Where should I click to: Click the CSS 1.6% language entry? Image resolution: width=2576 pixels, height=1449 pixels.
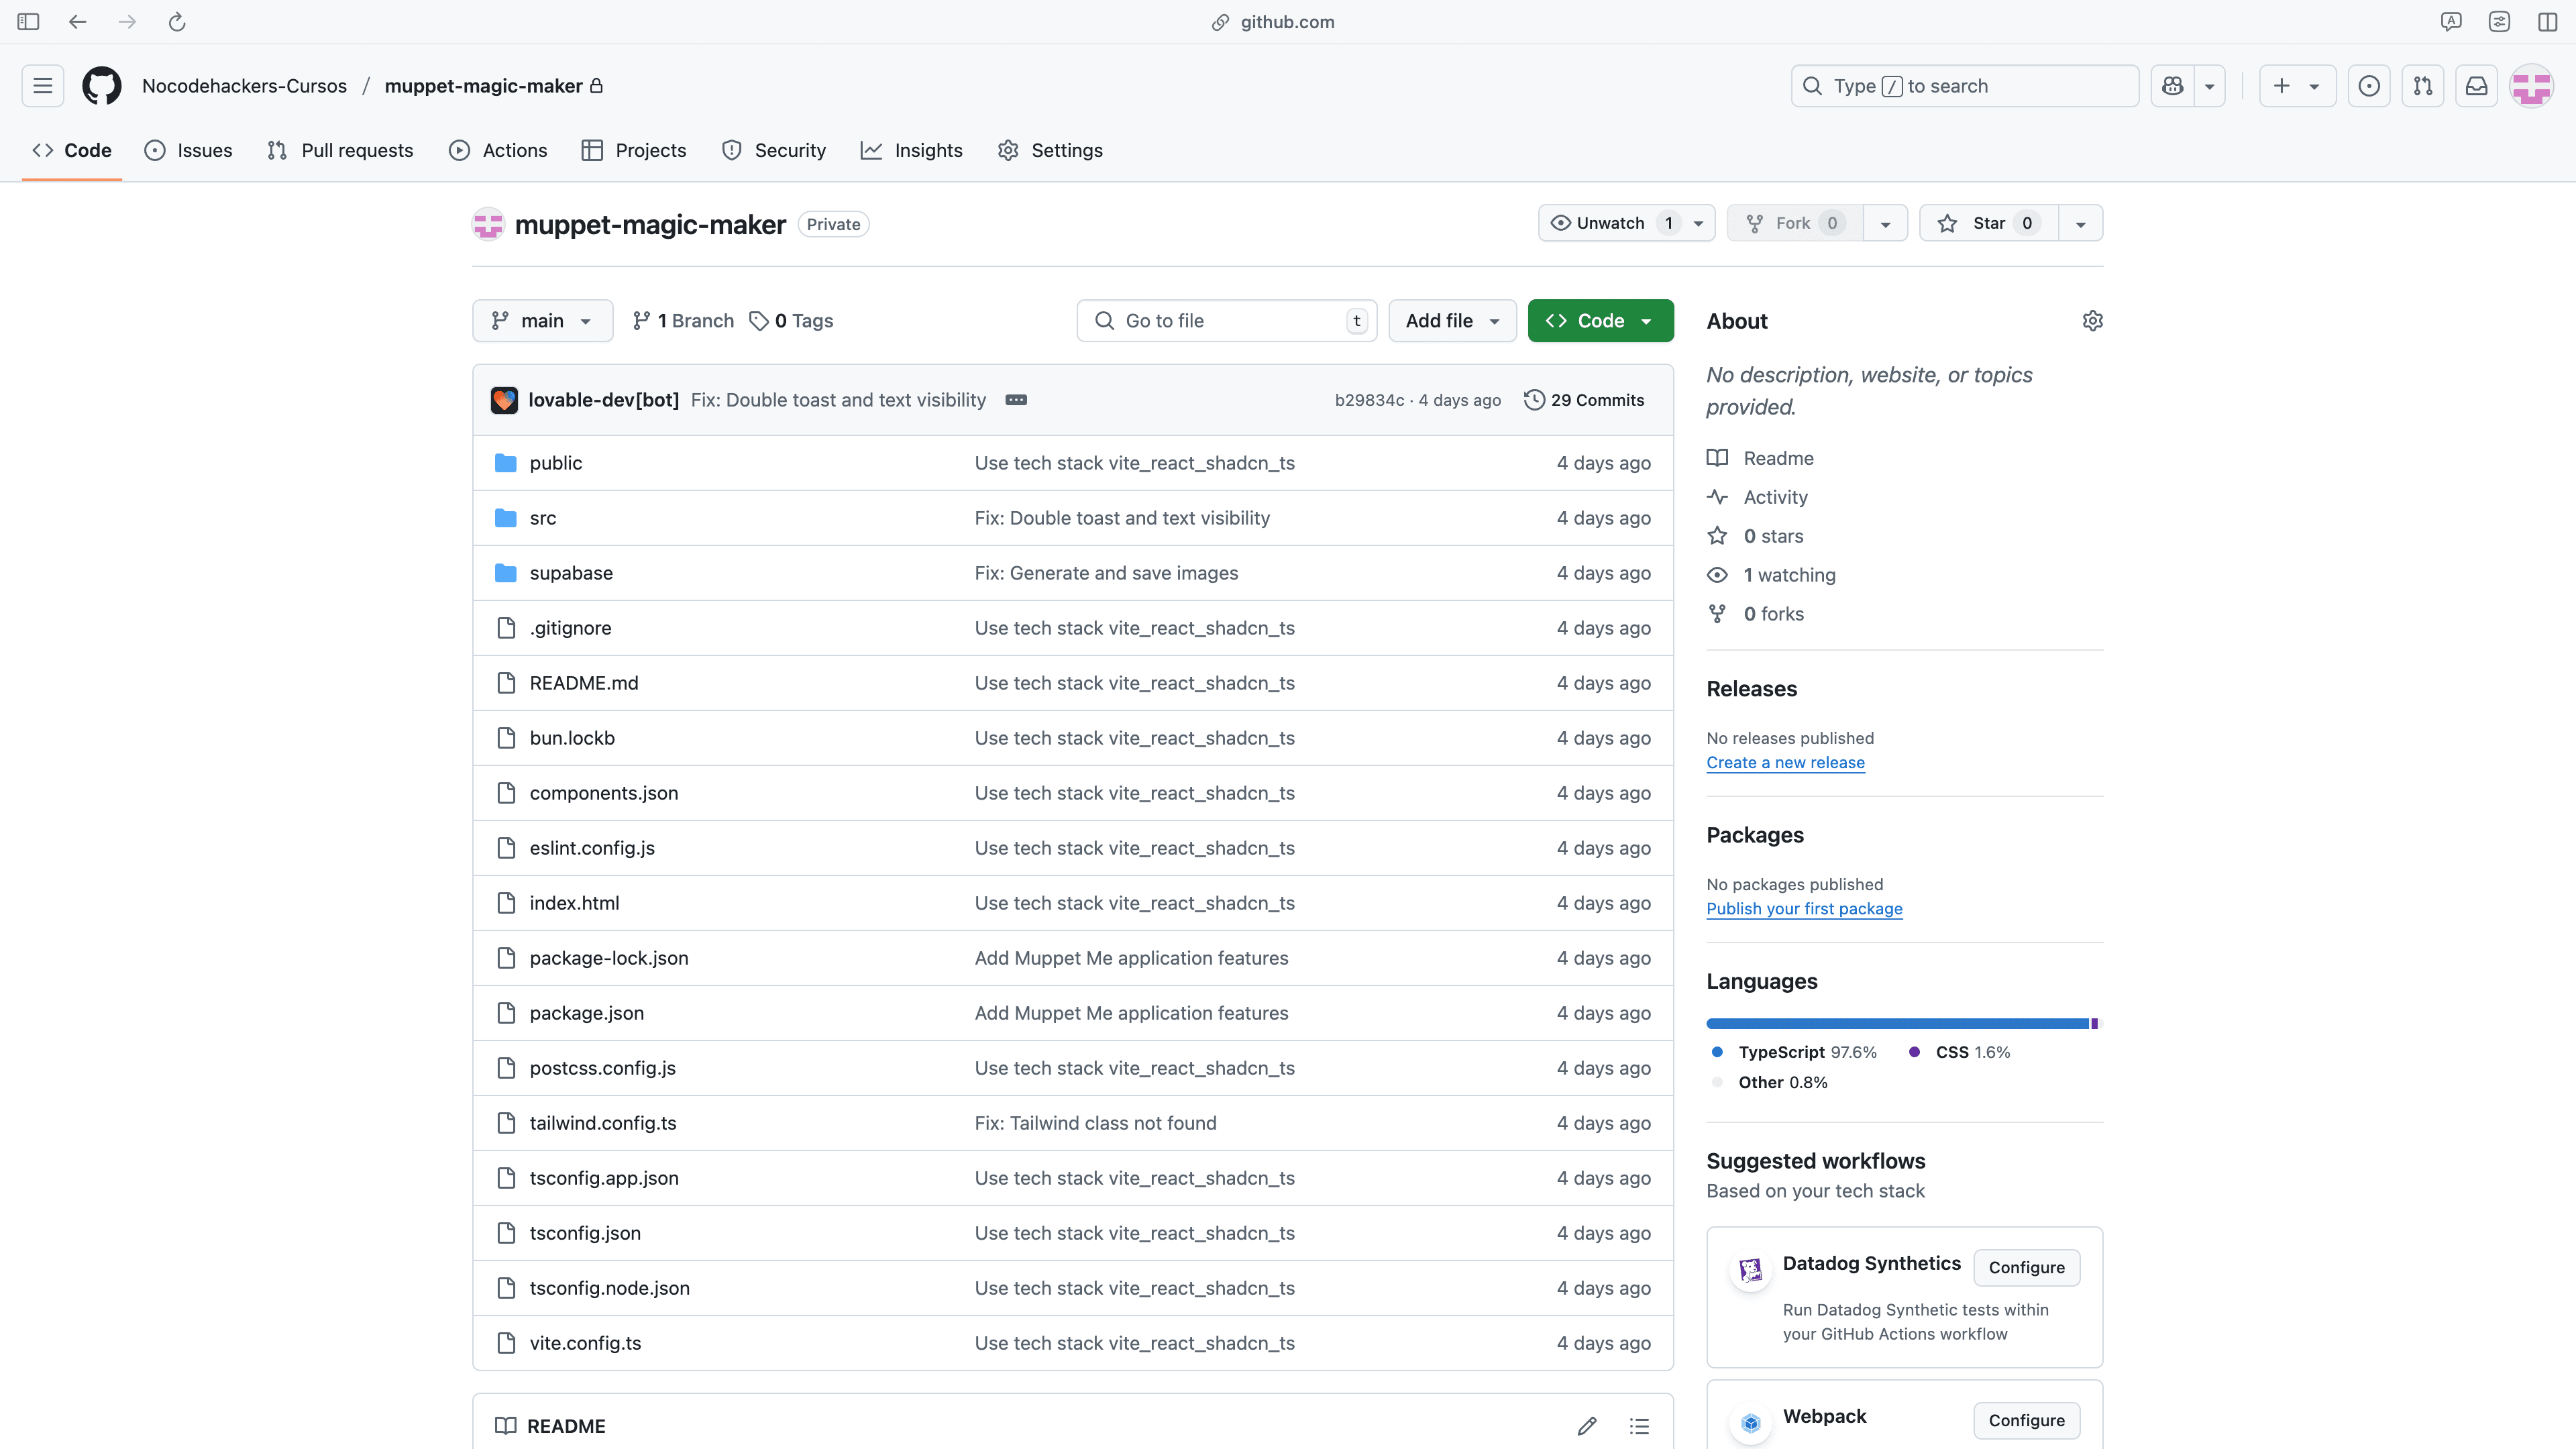1959,1053
